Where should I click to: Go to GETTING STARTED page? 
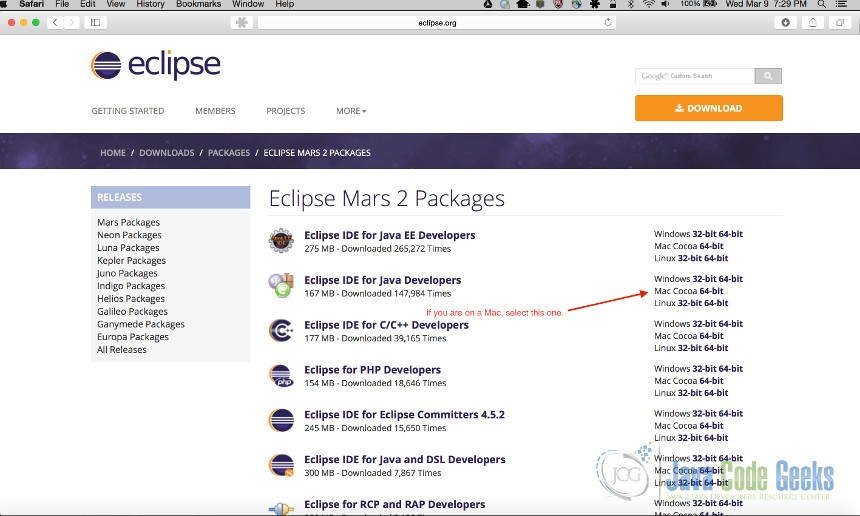tap(128, 111)
